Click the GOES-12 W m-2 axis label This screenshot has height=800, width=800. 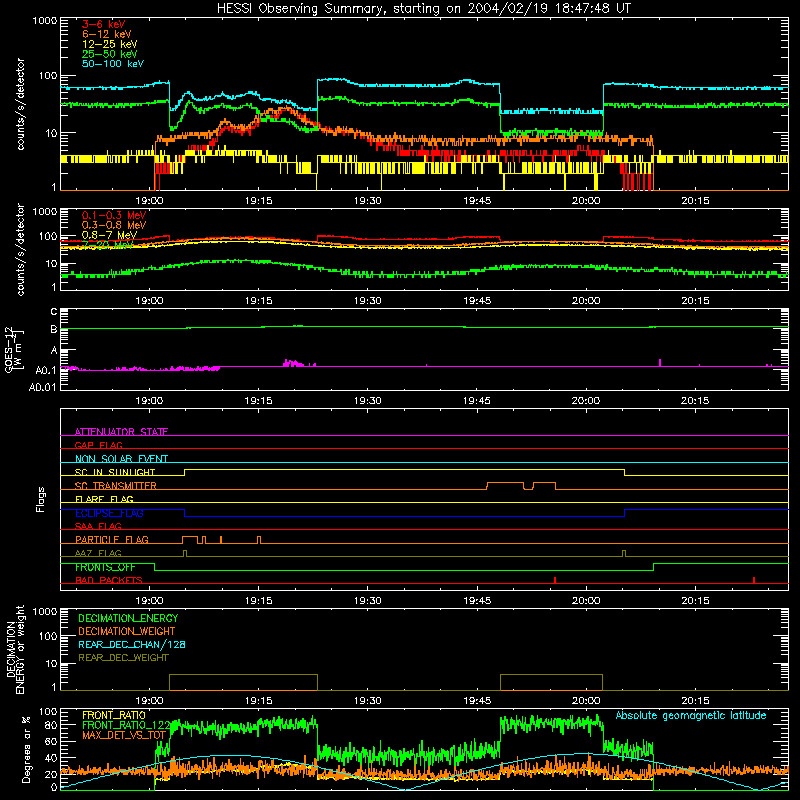13,349
